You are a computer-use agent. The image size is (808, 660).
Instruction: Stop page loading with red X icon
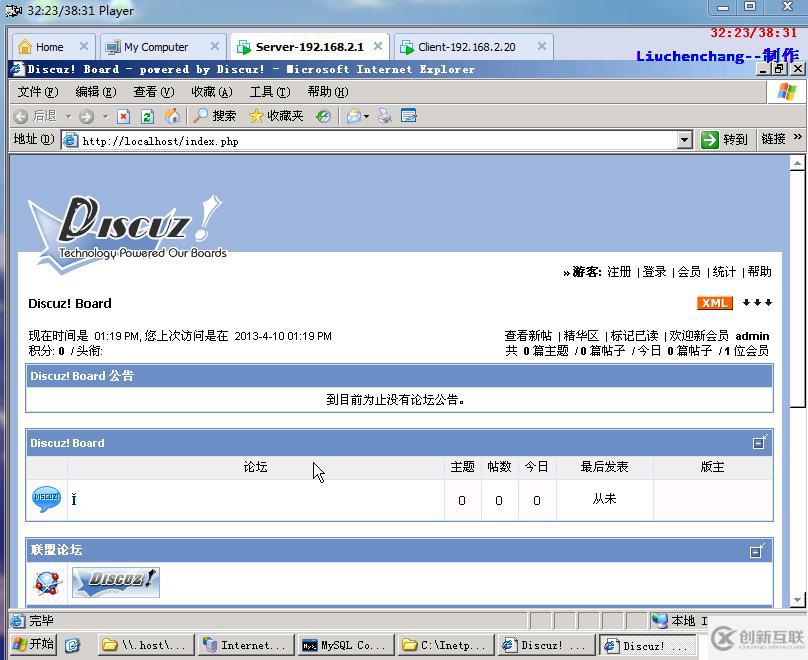[123, 116]
